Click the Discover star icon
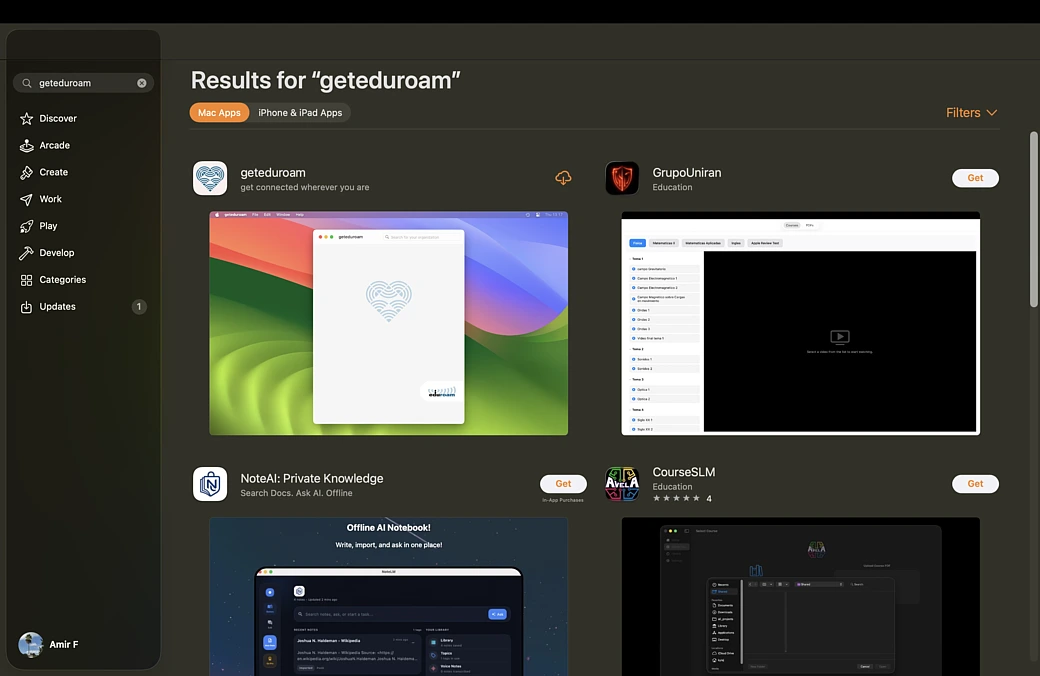Image resolution: width=1040 pixels, height=676 pixels. click(x=27, y=119)
